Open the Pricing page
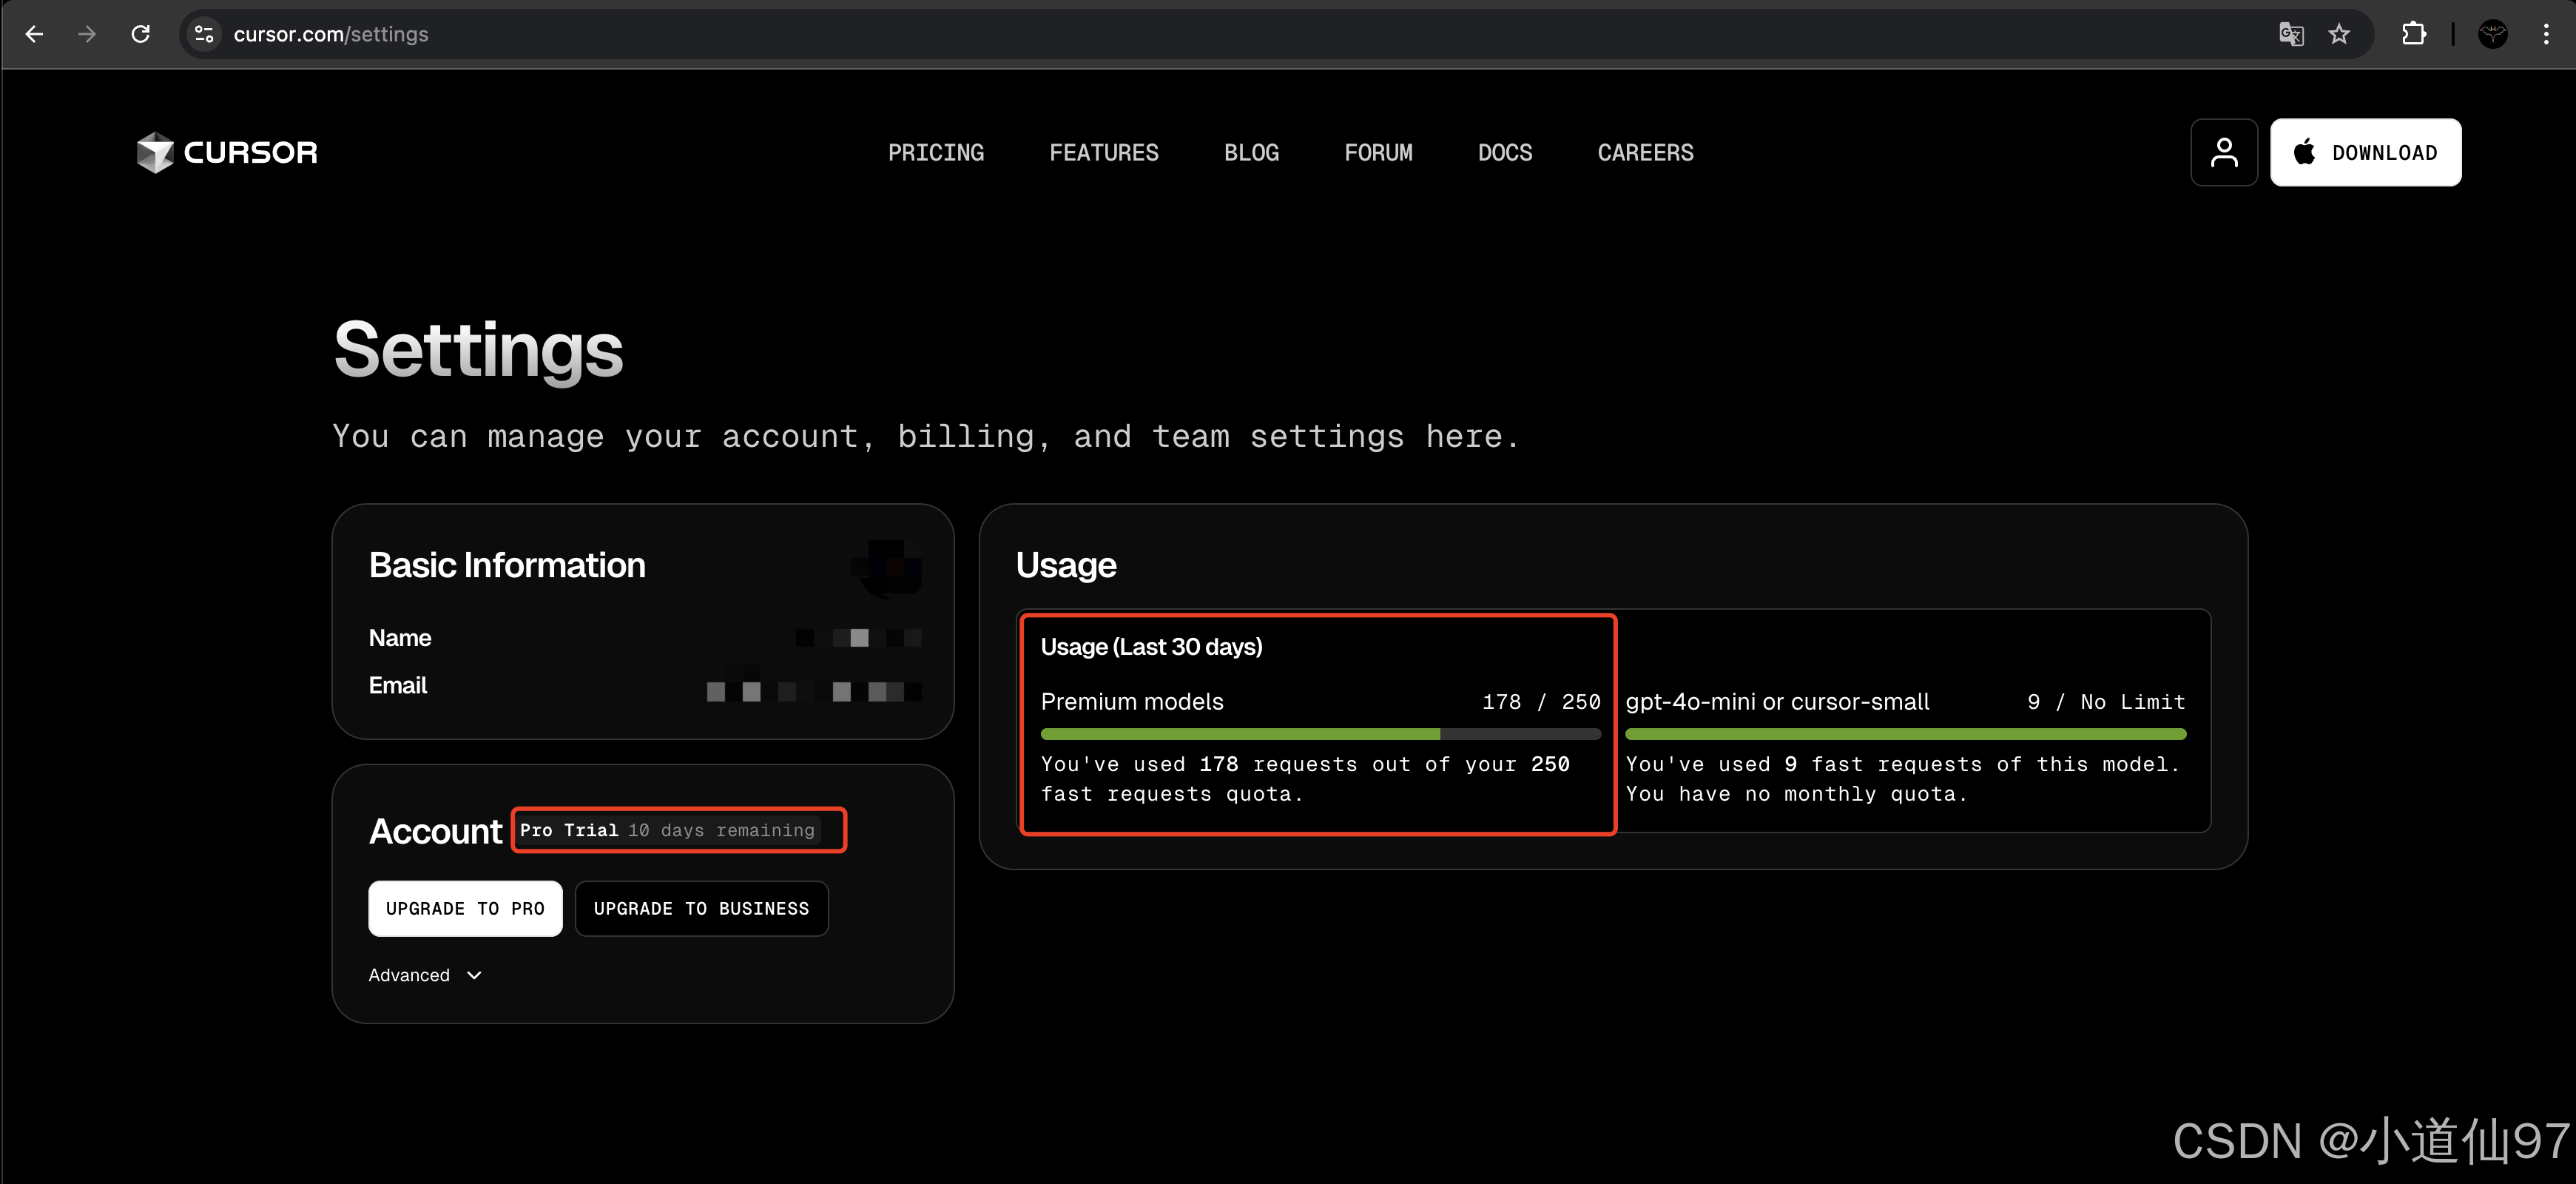2576x1184 pixels. [936, 152]
